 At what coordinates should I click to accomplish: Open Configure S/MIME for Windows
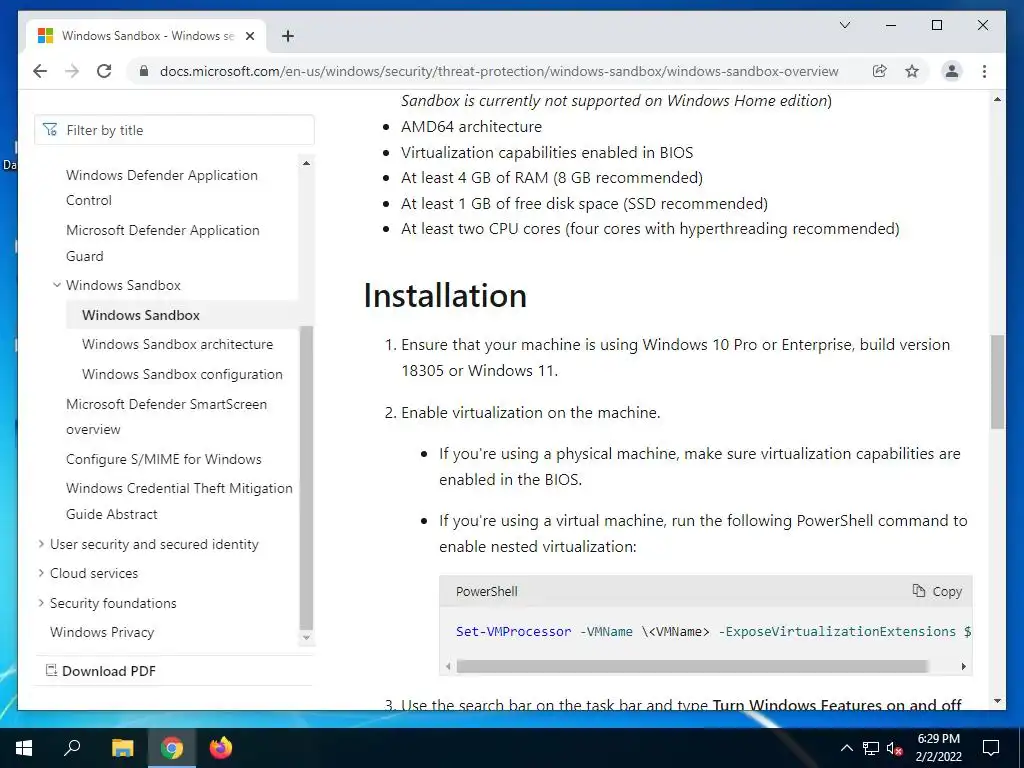tap(163, 459)
